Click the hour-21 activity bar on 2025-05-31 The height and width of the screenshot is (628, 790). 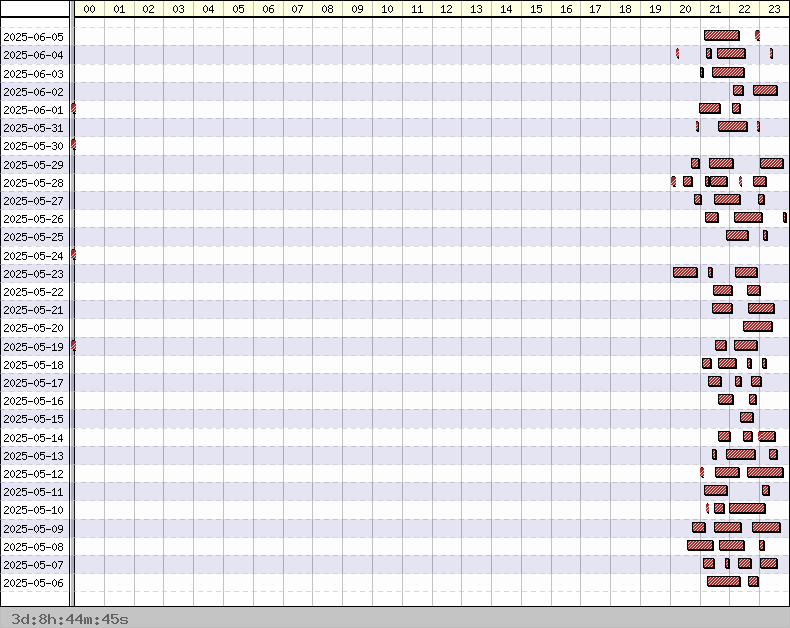[x=733, y=126]
